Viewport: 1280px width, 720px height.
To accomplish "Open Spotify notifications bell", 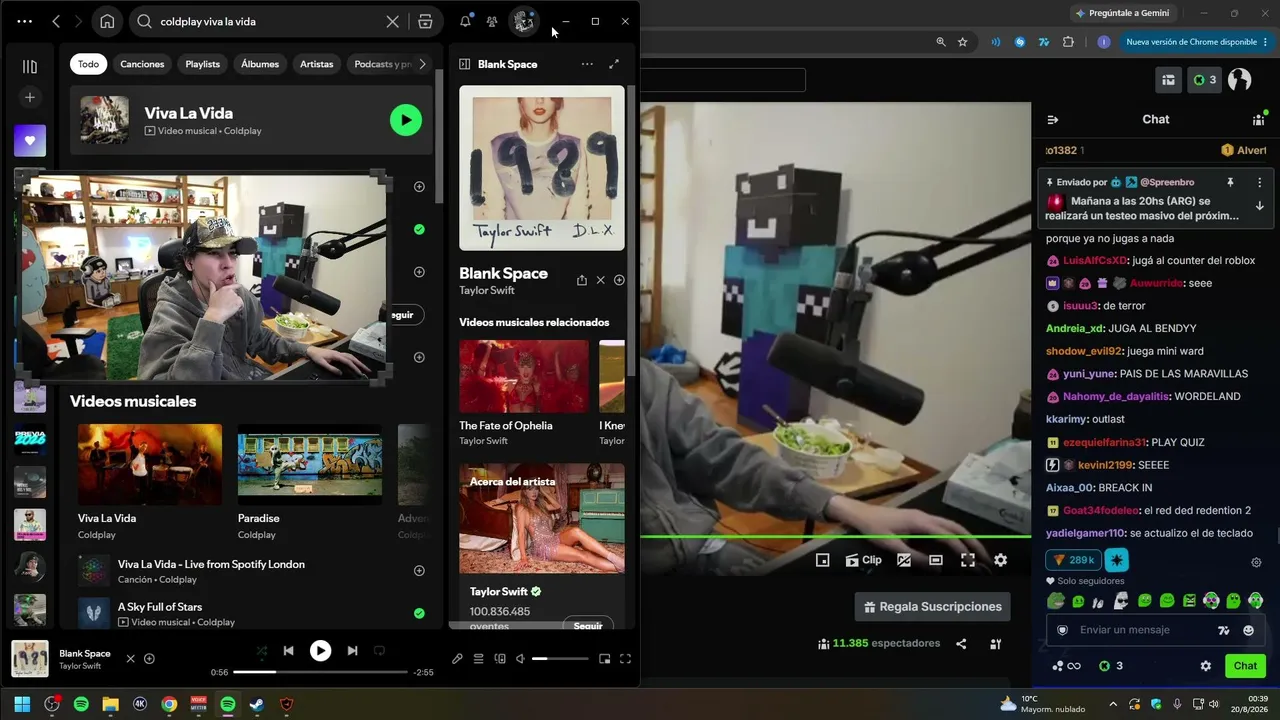I will (x=465, y=21).
